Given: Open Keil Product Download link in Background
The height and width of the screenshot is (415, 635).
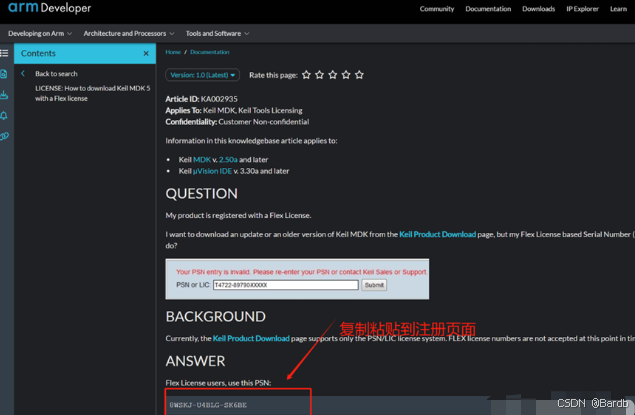Looking at the screenshot, I should 251,338.
